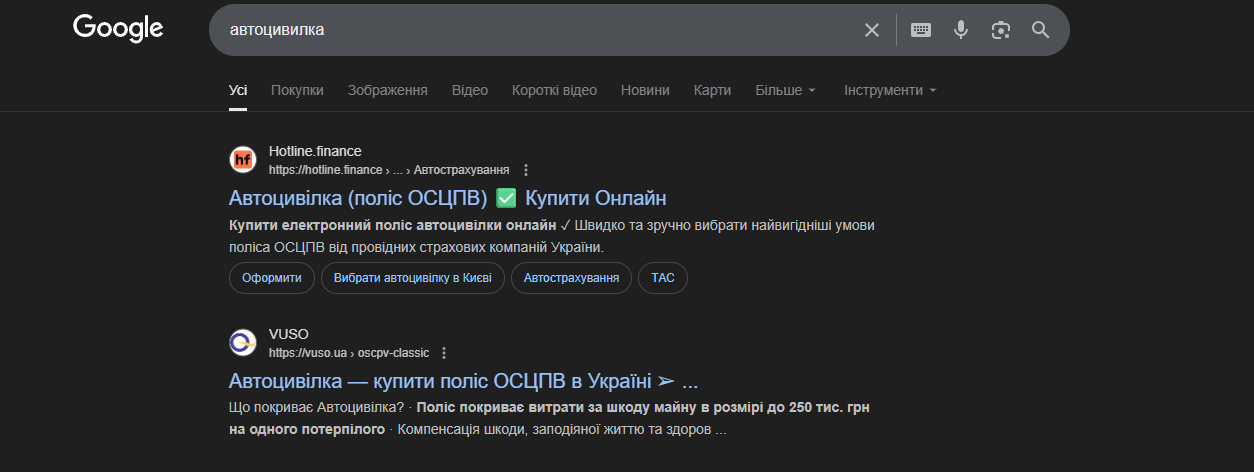Open more options for VUSO result
The image size is (1254, 472).
click(x=444, y=353)
